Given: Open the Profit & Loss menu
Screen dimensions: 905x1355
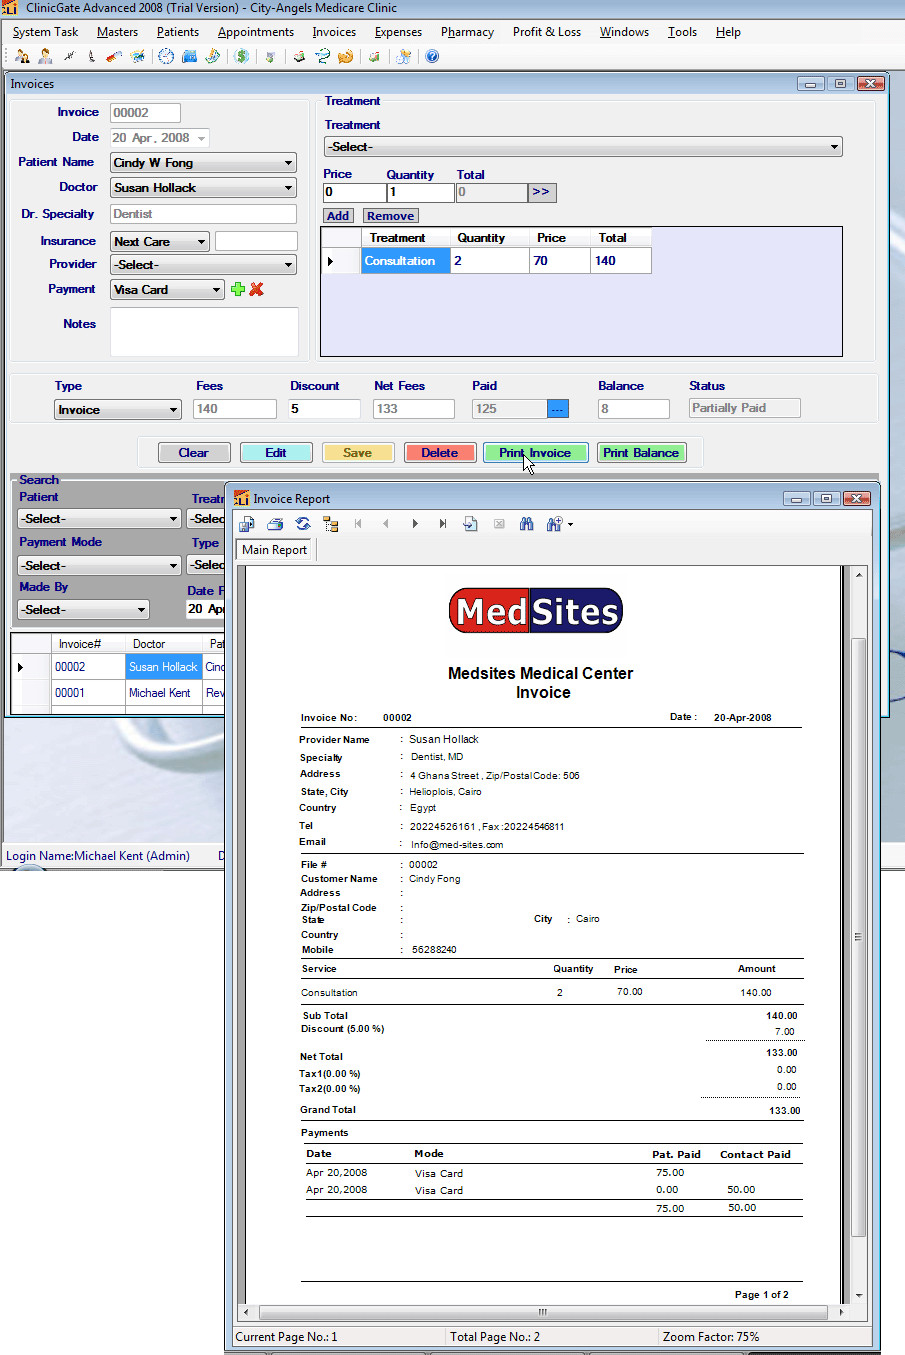Looking at the screenshot, I should pyautogui.click(x=546, y=32).
